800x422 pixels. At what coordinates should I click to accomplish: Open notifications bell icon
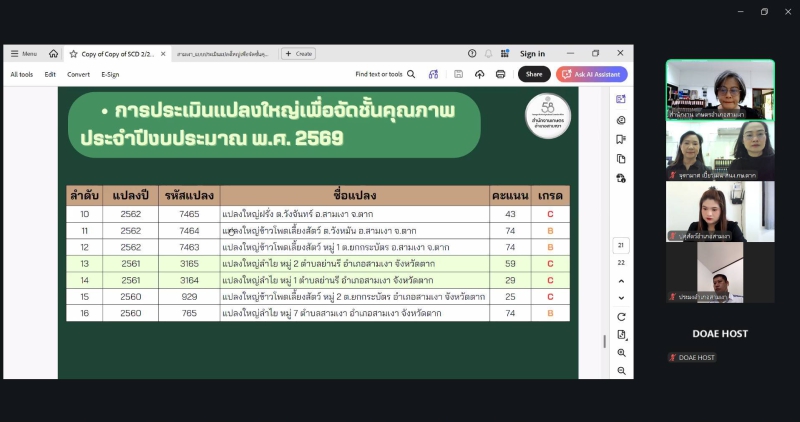(489, 54)
